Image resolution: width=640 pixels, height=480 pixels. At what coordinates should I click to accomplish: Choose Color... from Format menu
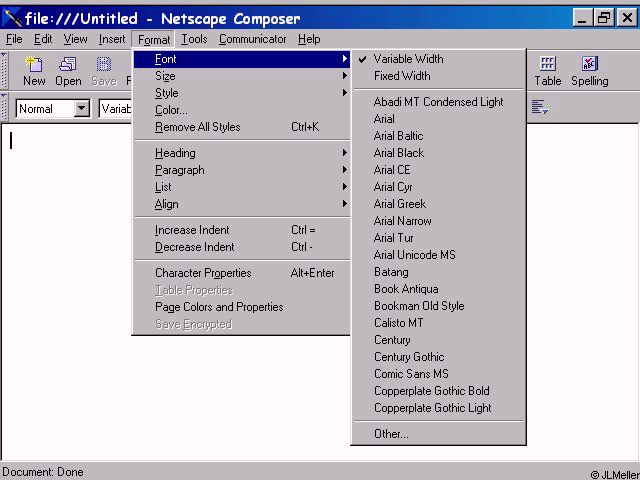tap(242, 110)
